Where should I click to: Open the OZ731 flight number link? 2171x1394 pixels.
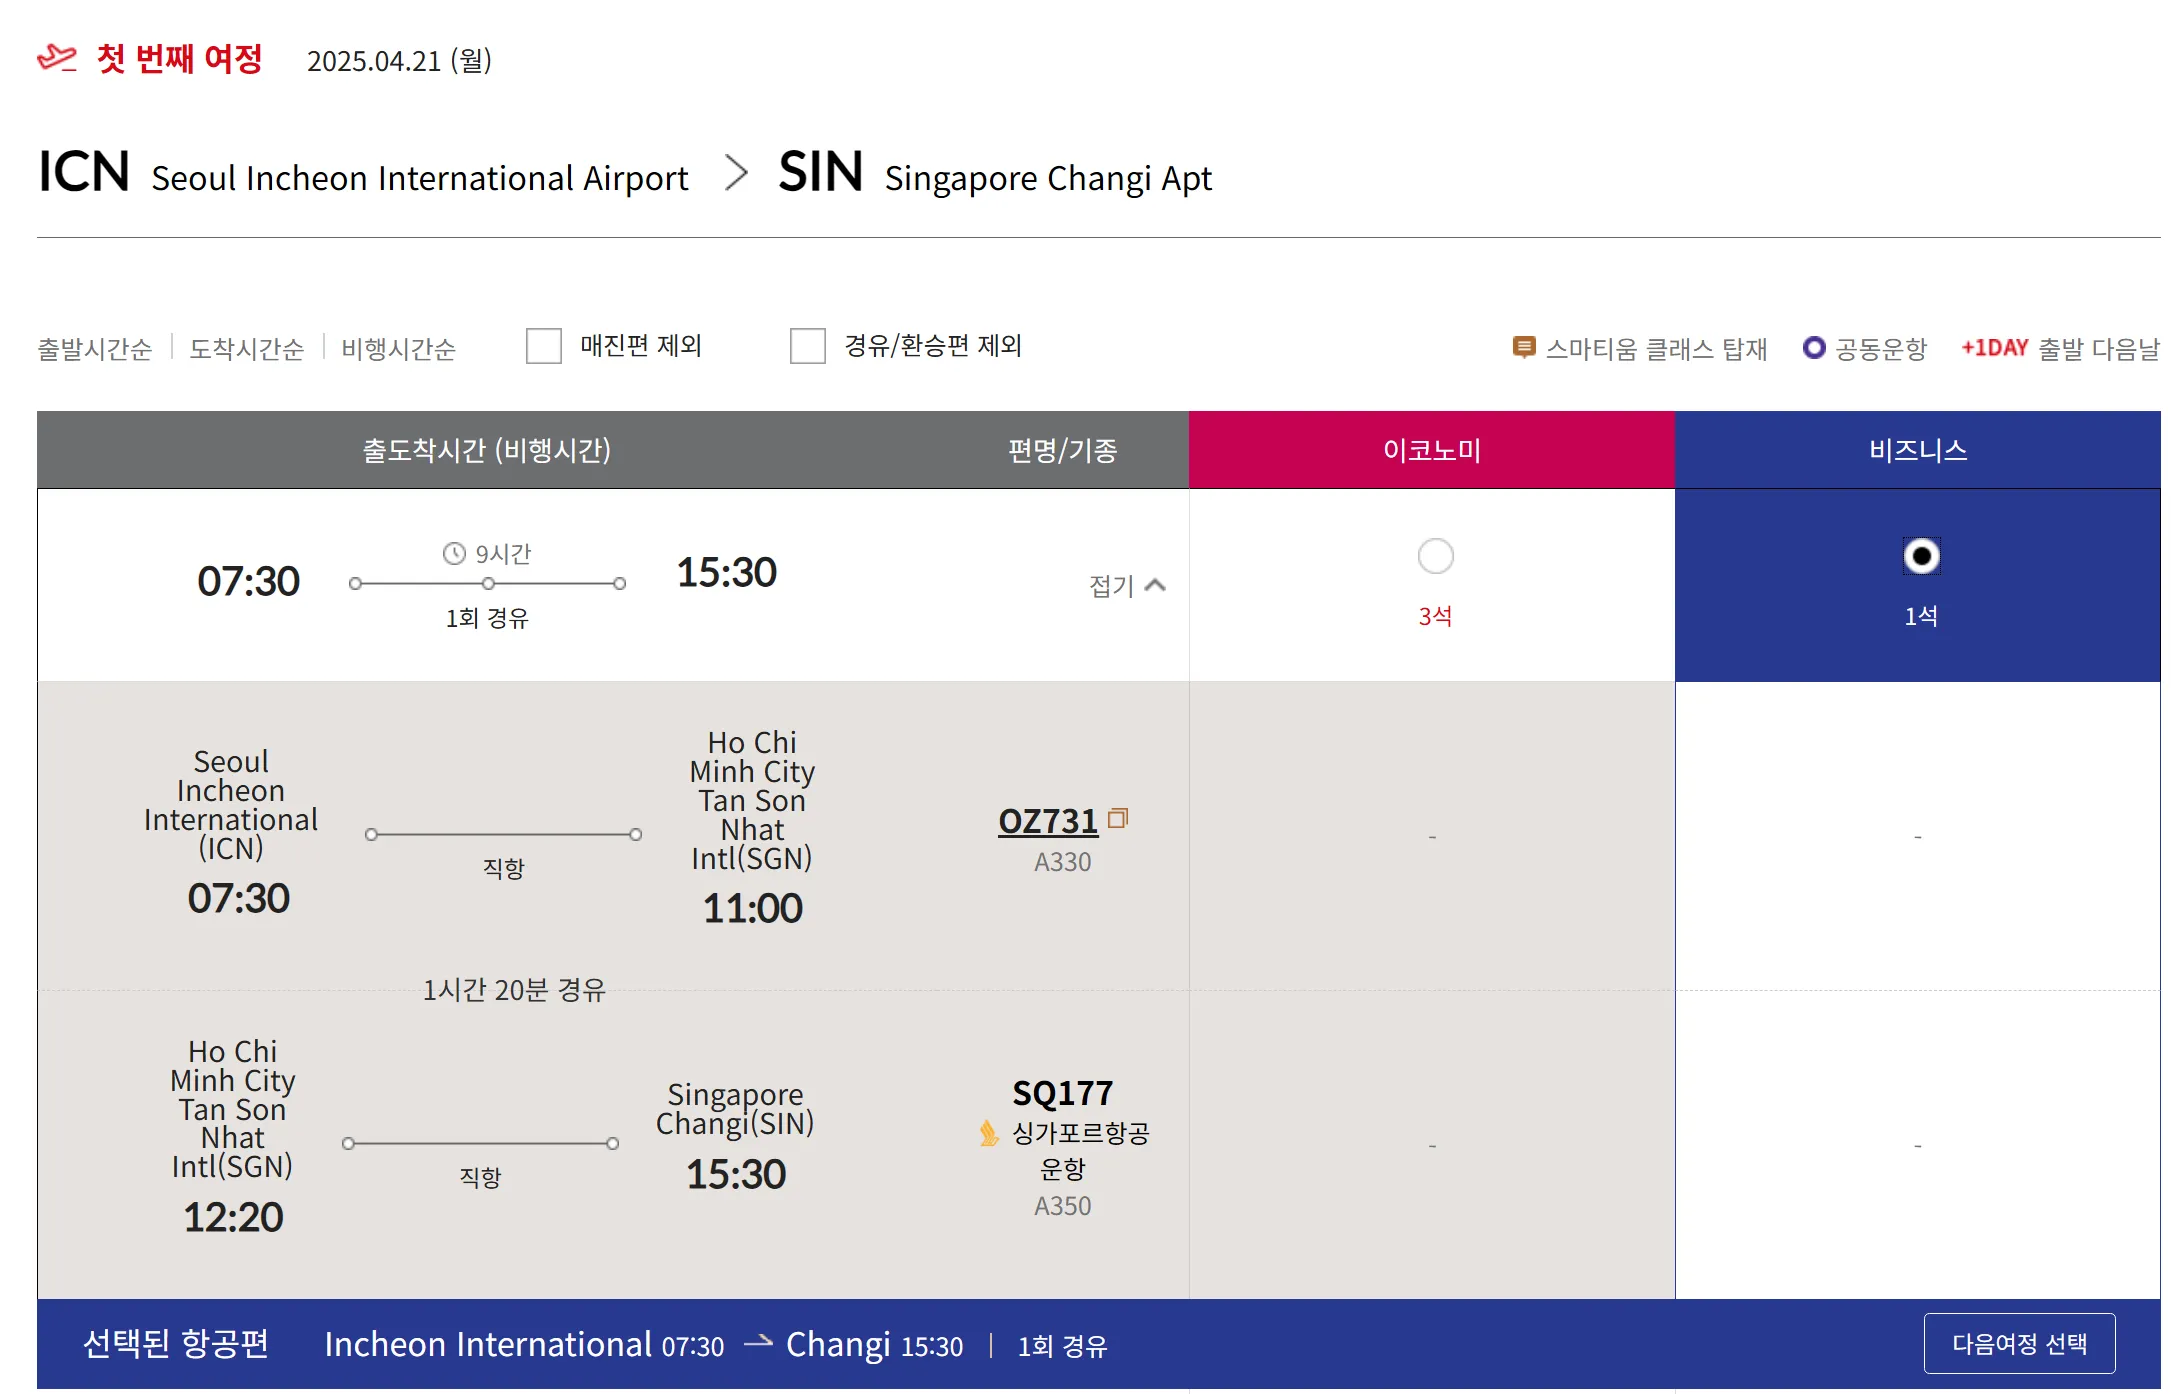pyautogui.click(x=1047, y=821)
